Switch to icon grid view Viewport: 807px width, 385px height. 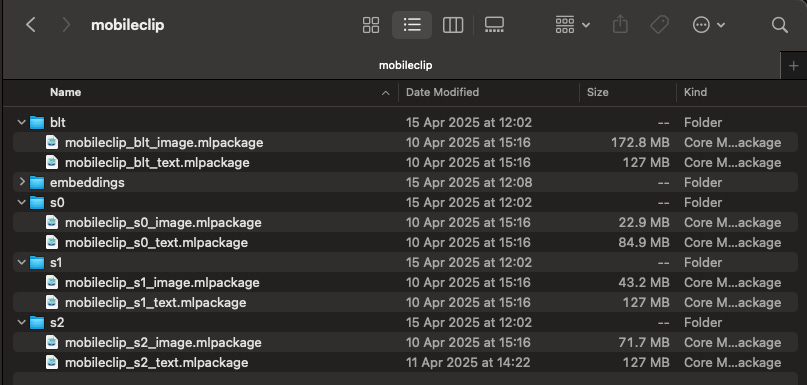click(x=371, y=25)
